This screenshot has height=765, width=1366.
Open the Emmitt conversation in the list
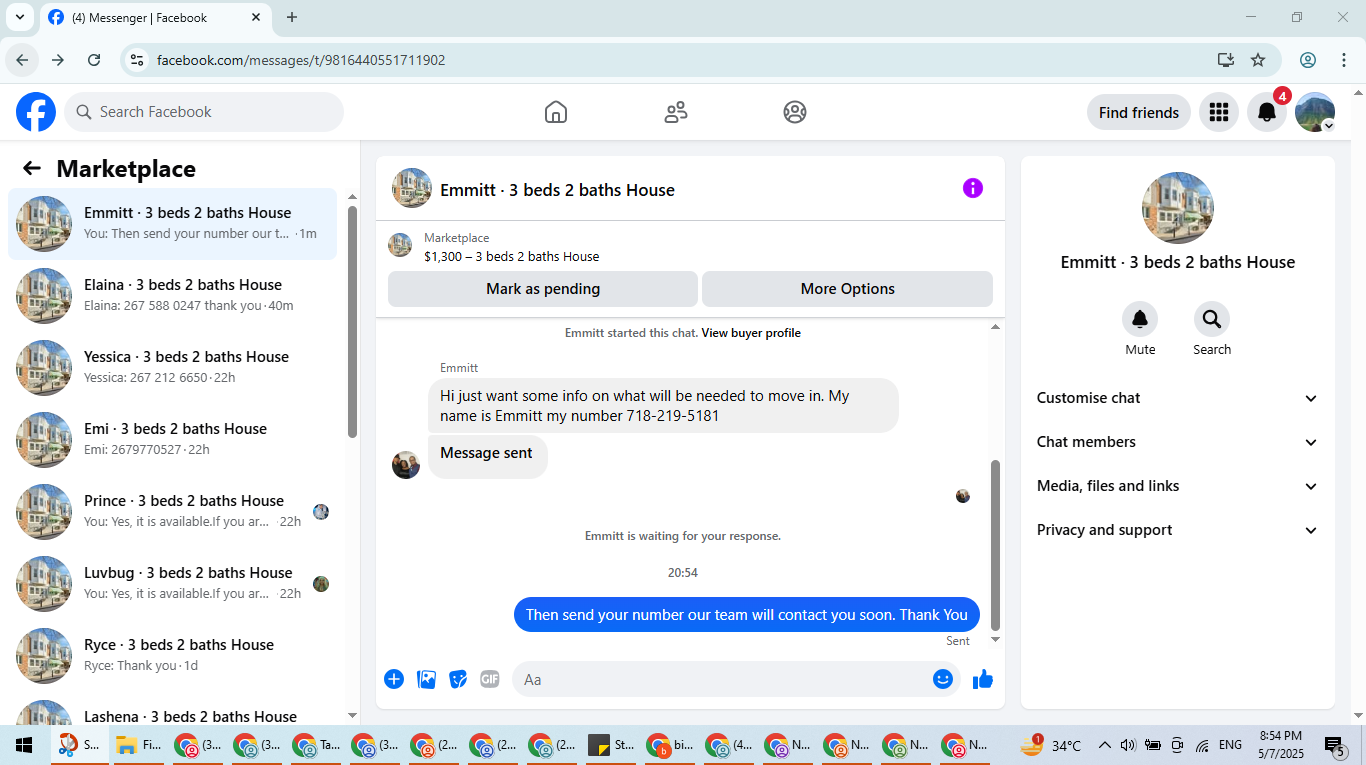173,224
